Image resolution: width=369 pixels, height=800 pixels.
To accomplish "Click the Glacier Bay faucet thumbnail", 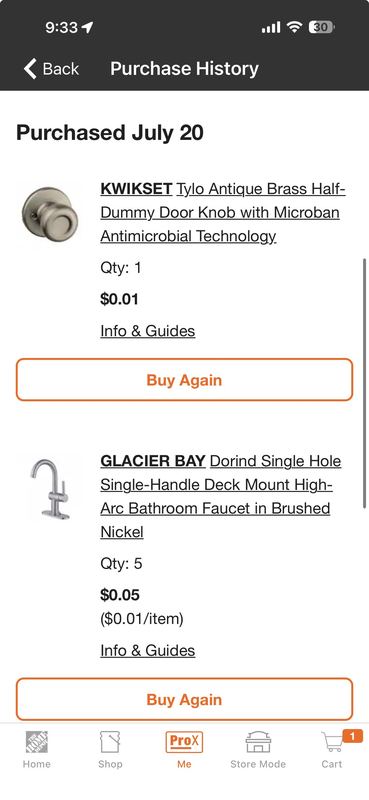I will pyautogui.click(x=50, y=489).
